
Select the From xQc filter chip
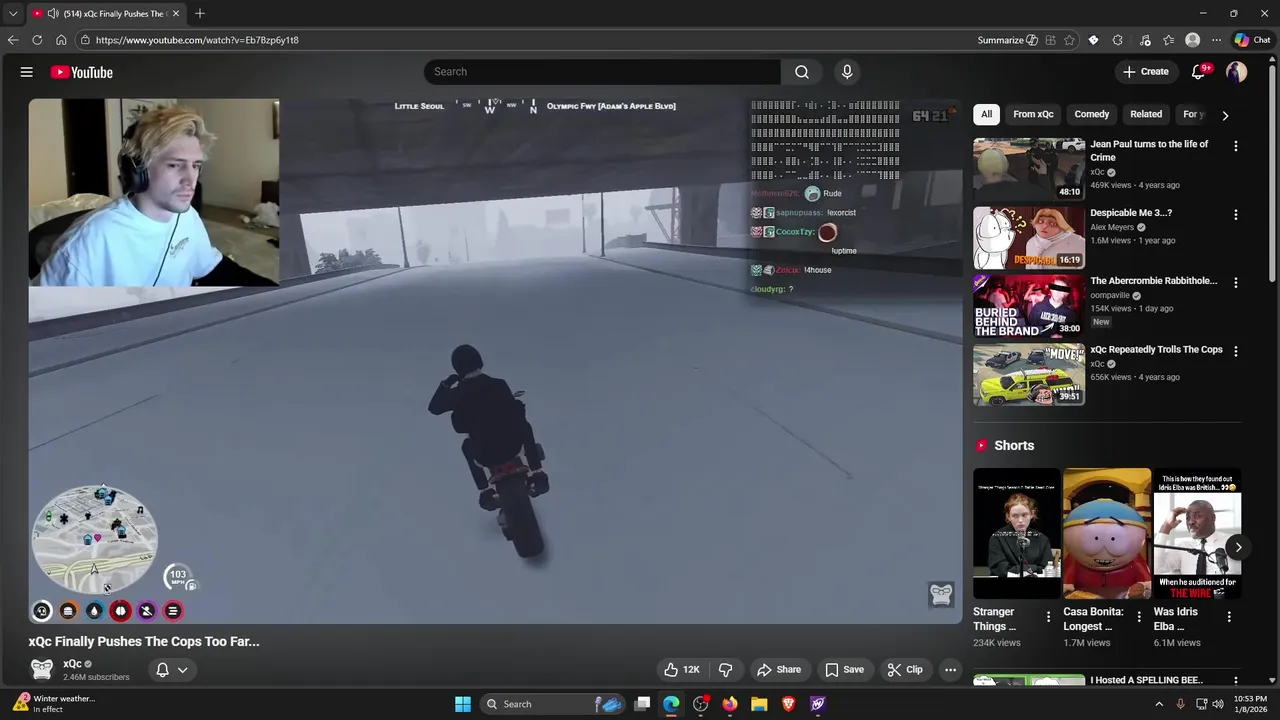click(x=1033, y=114)
